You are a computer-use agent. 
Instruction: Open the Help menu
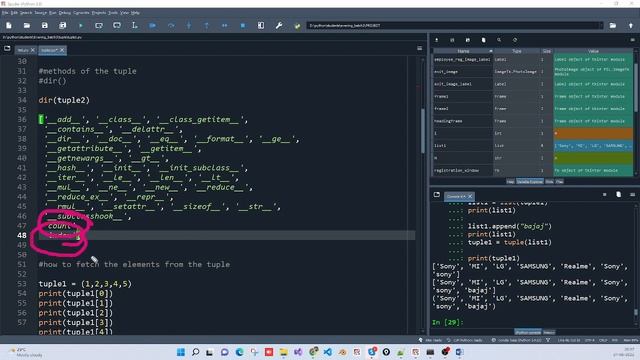click(x=136, y=13)
